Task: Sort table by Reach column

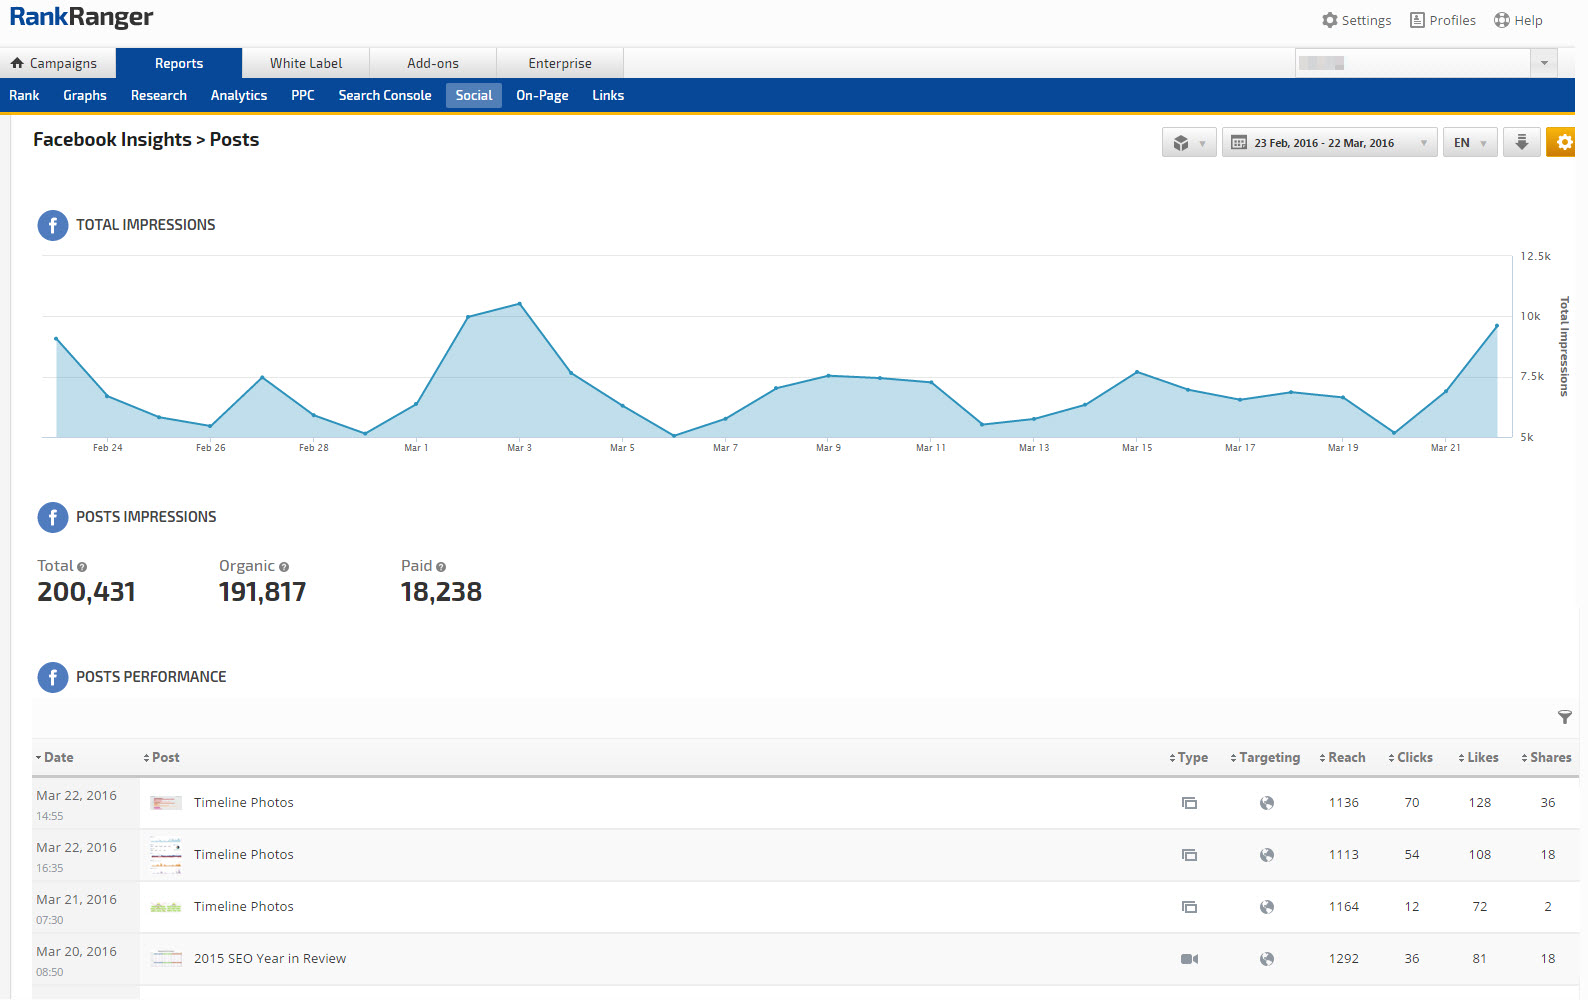Action: tap(1342, 758)
